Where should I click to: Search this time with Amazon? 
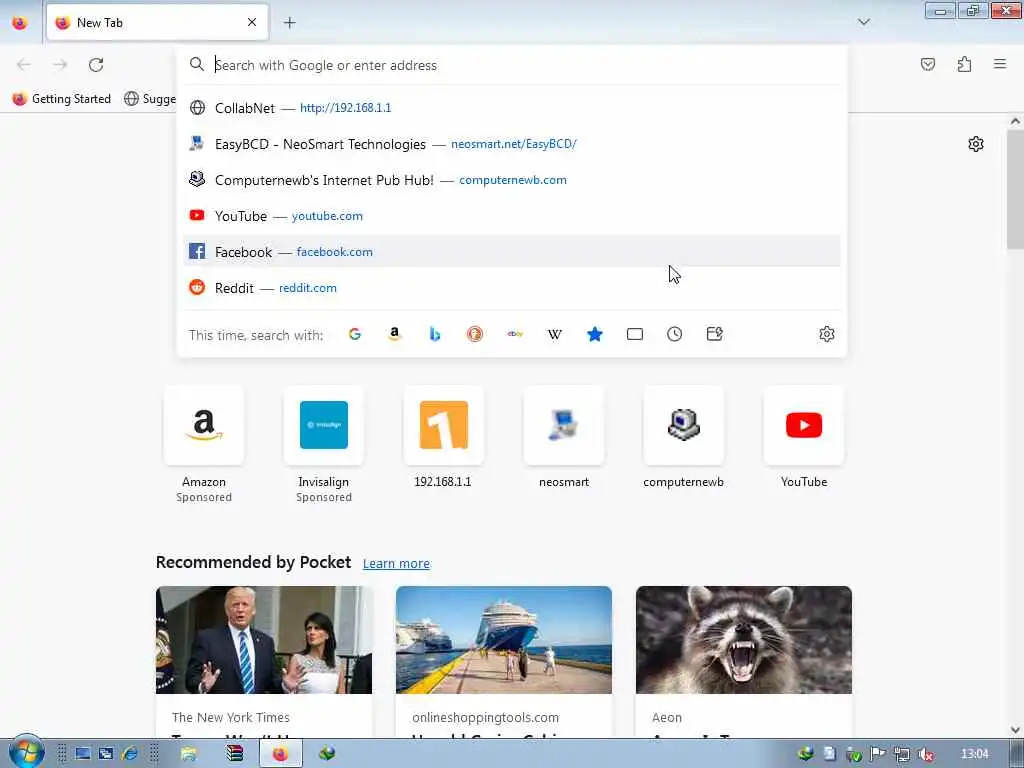[394, 334]
